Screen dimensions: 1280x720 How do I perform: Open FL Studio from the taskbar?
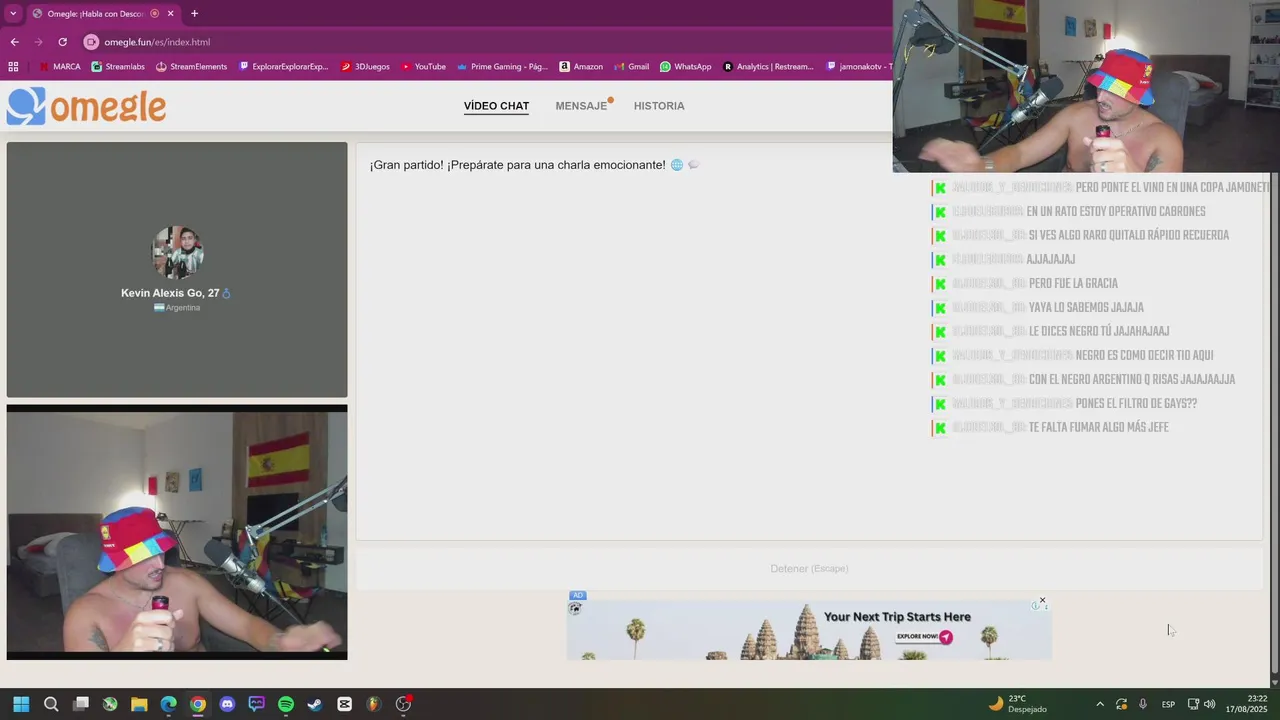tap(374, 704)
